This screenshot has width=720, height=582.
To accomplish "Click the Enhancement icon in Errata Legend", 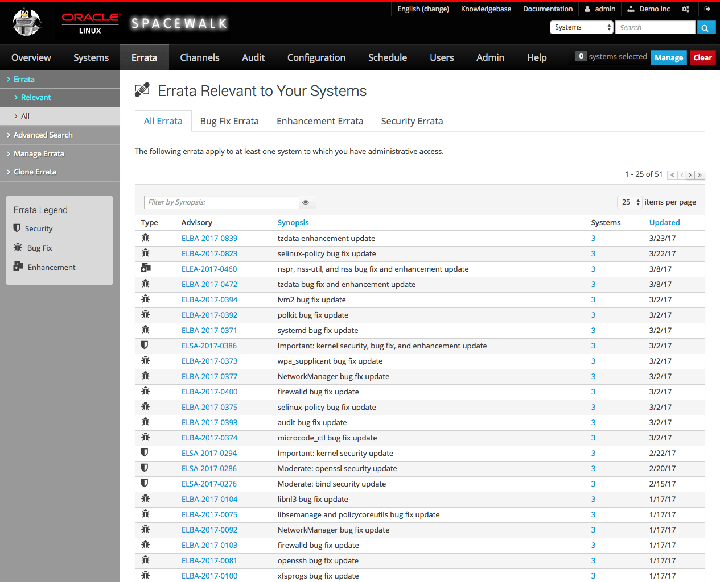I will pos(18,266).
